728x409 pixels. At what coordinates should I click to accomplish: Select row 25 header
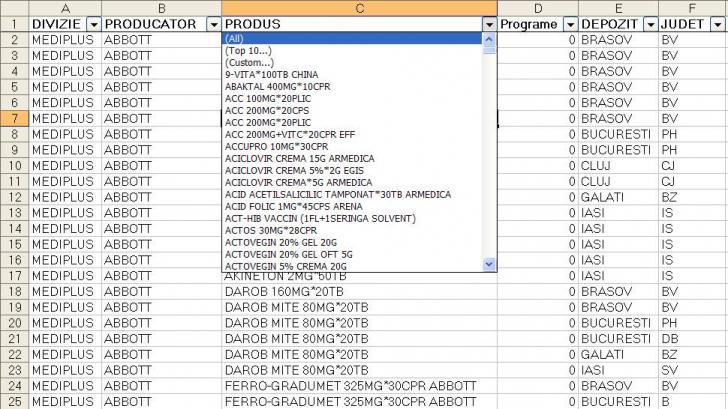[14, 402]
